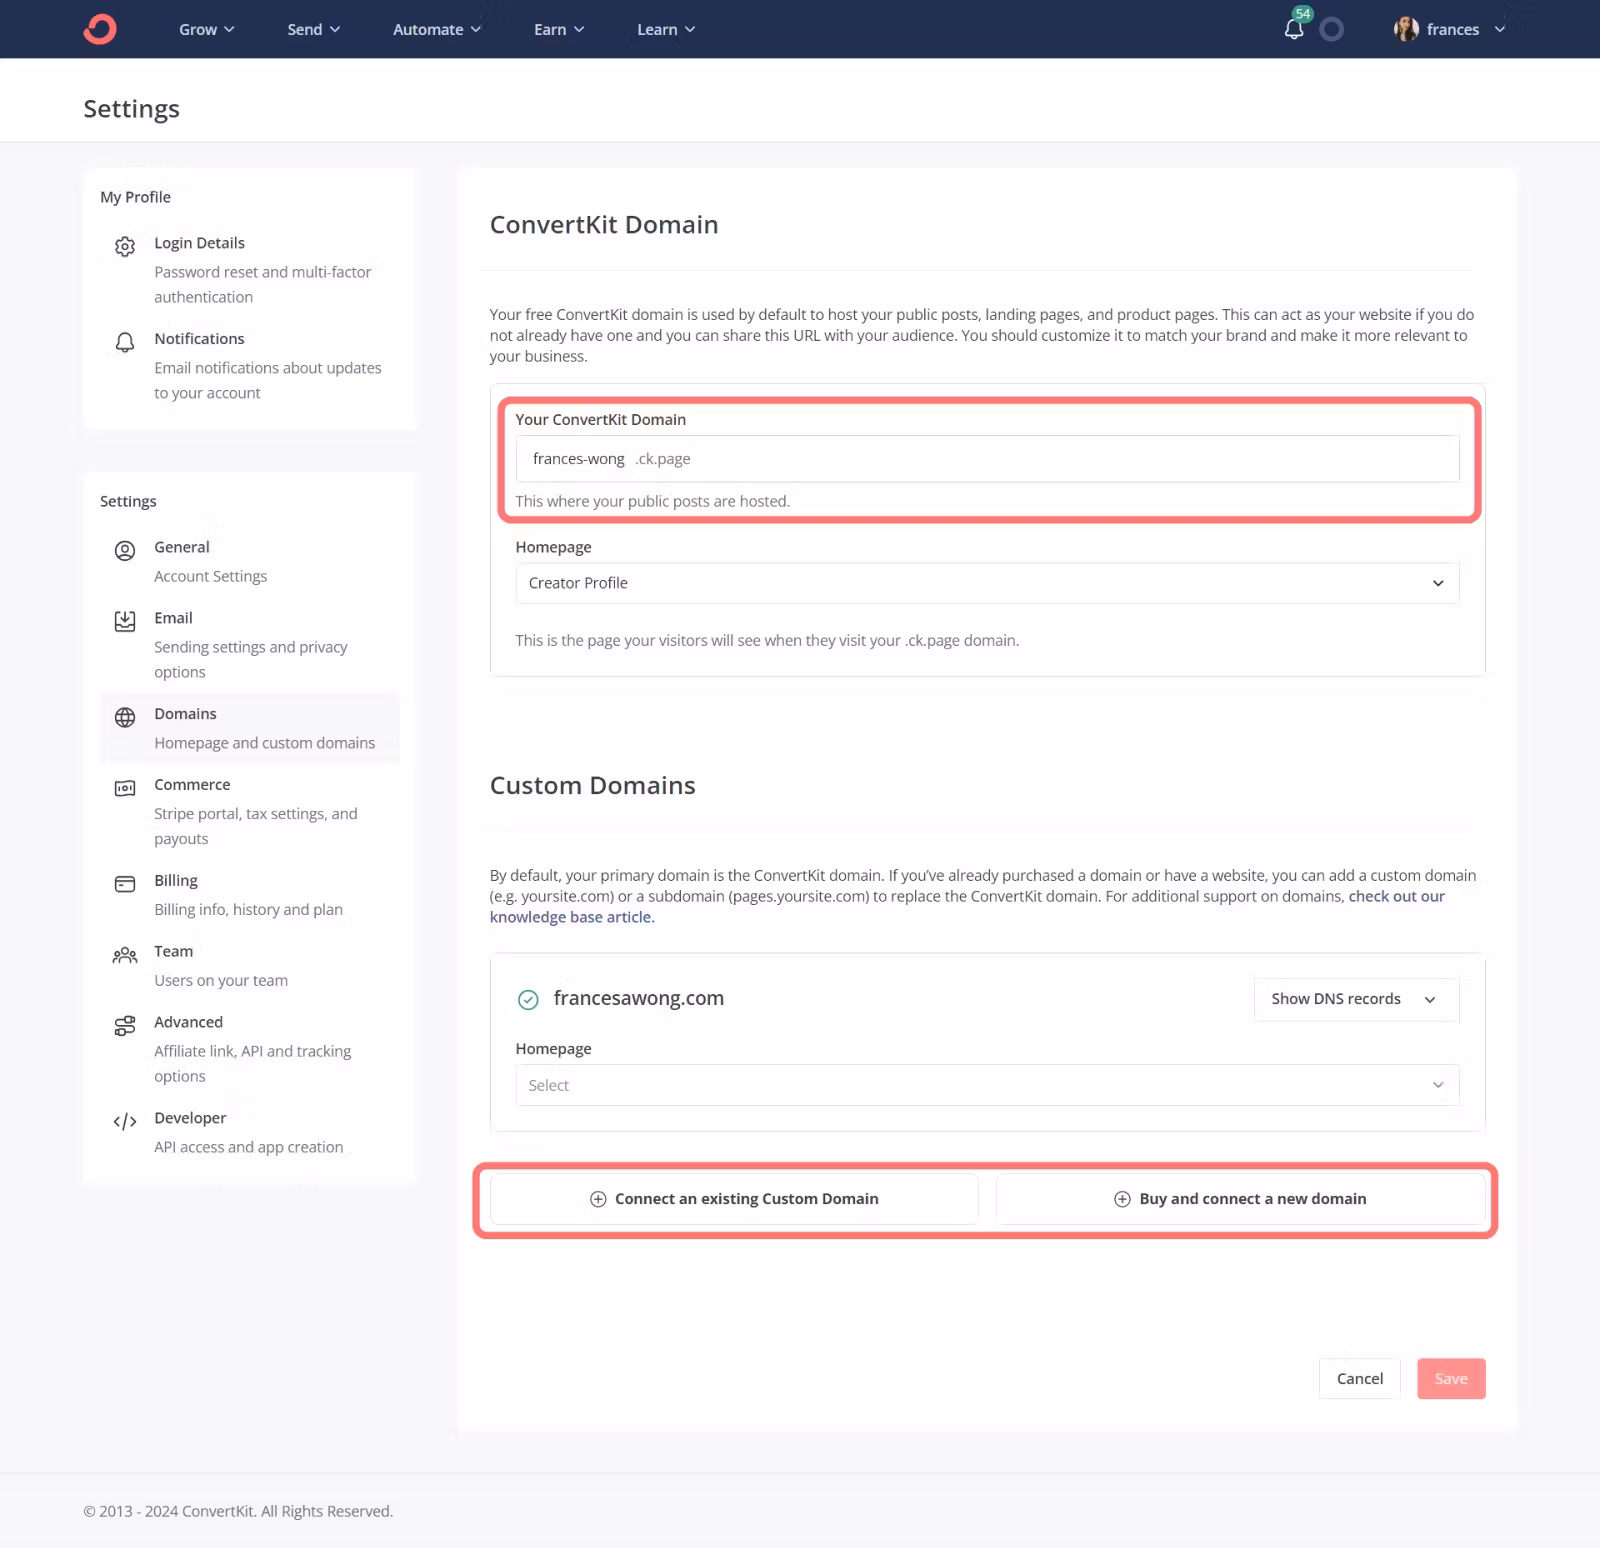Open Advanced options section
Screen dimensions: 1600x1548
[x=250, y=1049]
